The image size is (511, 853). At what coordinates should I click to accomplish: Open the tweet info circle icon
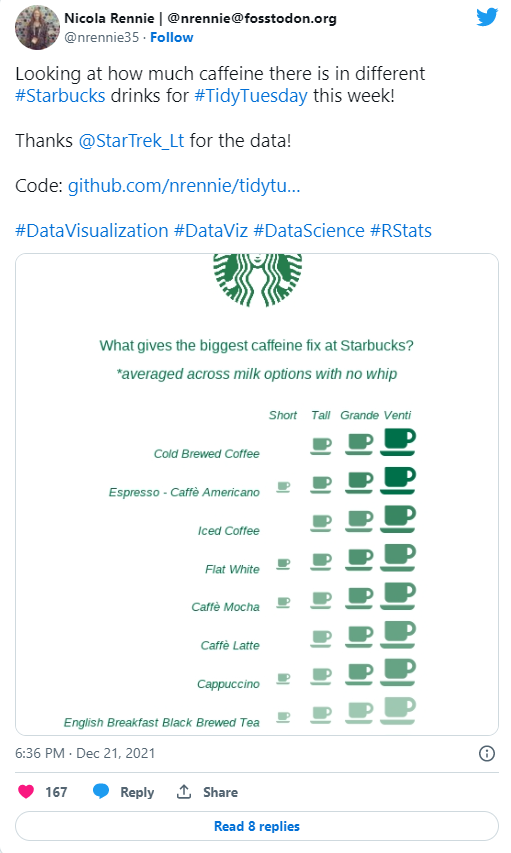click(487, 753)
